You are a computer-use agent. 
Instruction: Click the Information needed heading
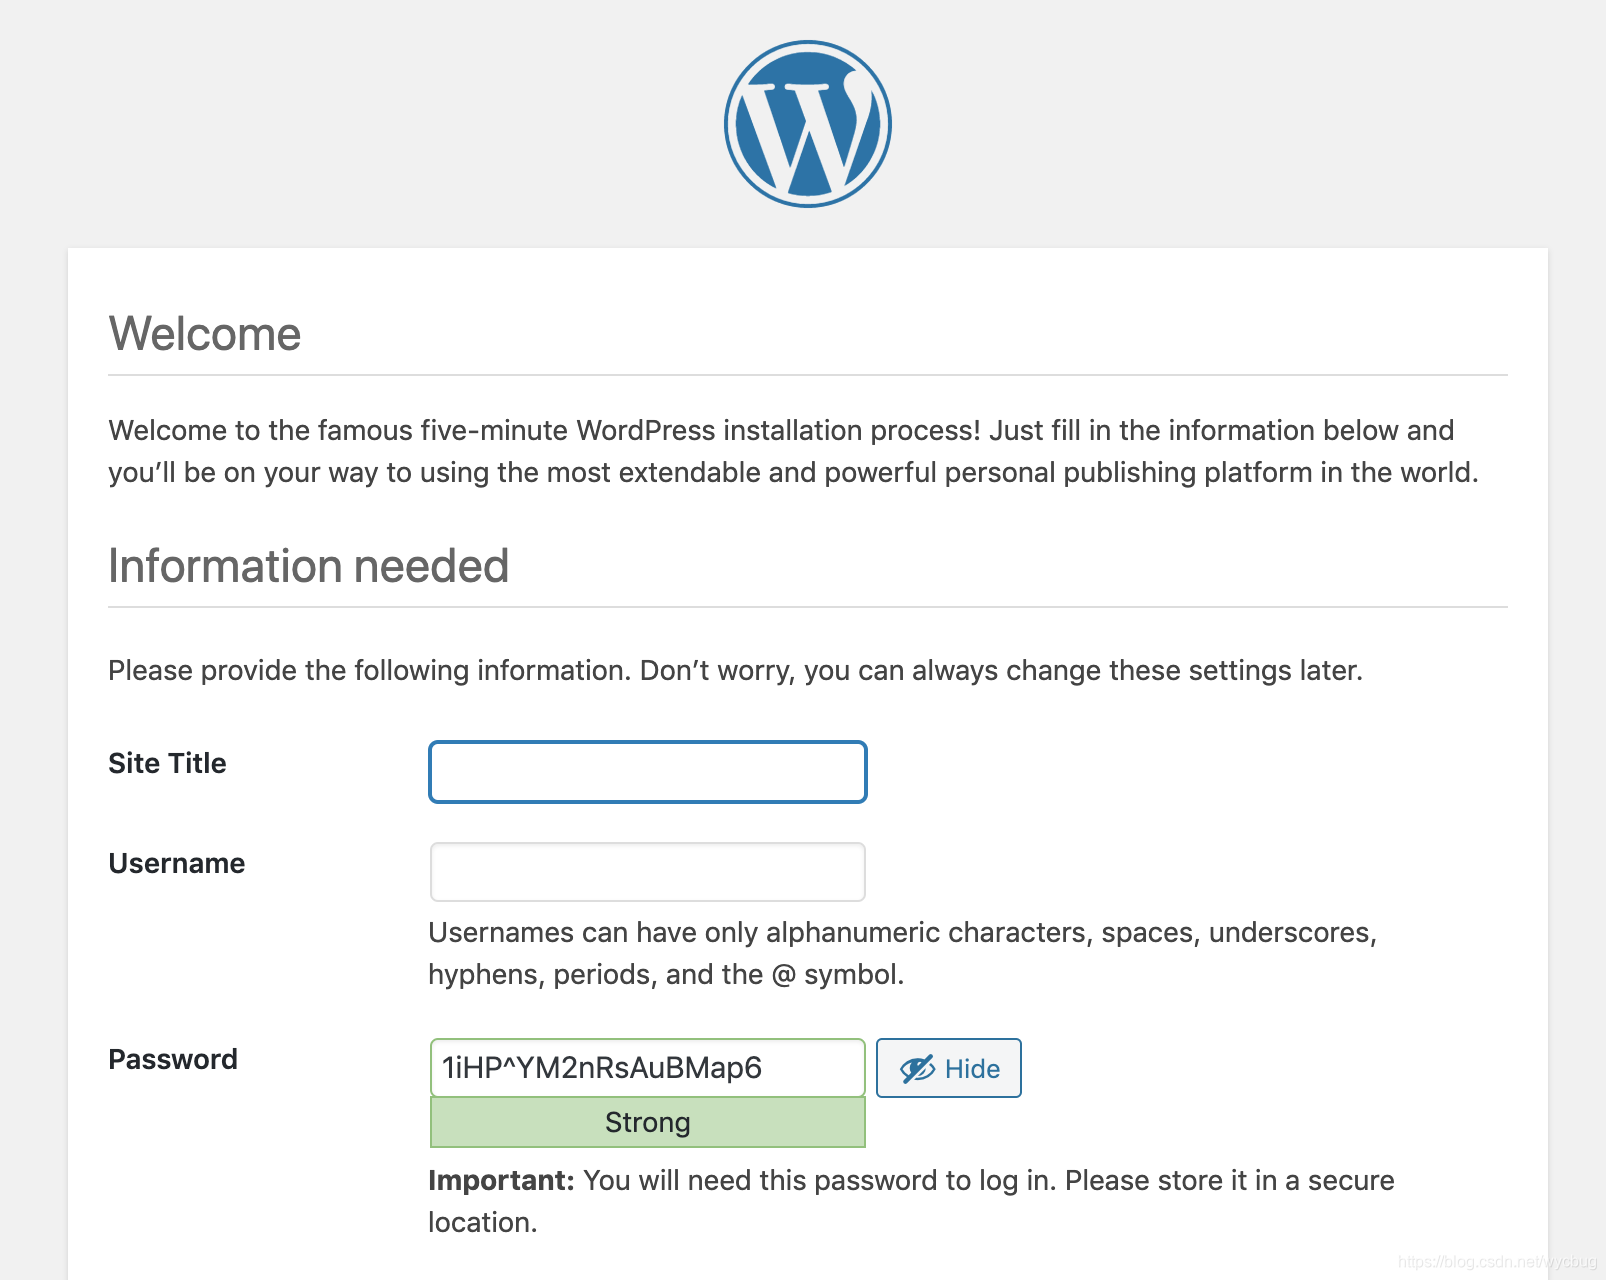[x=308, y=566]
